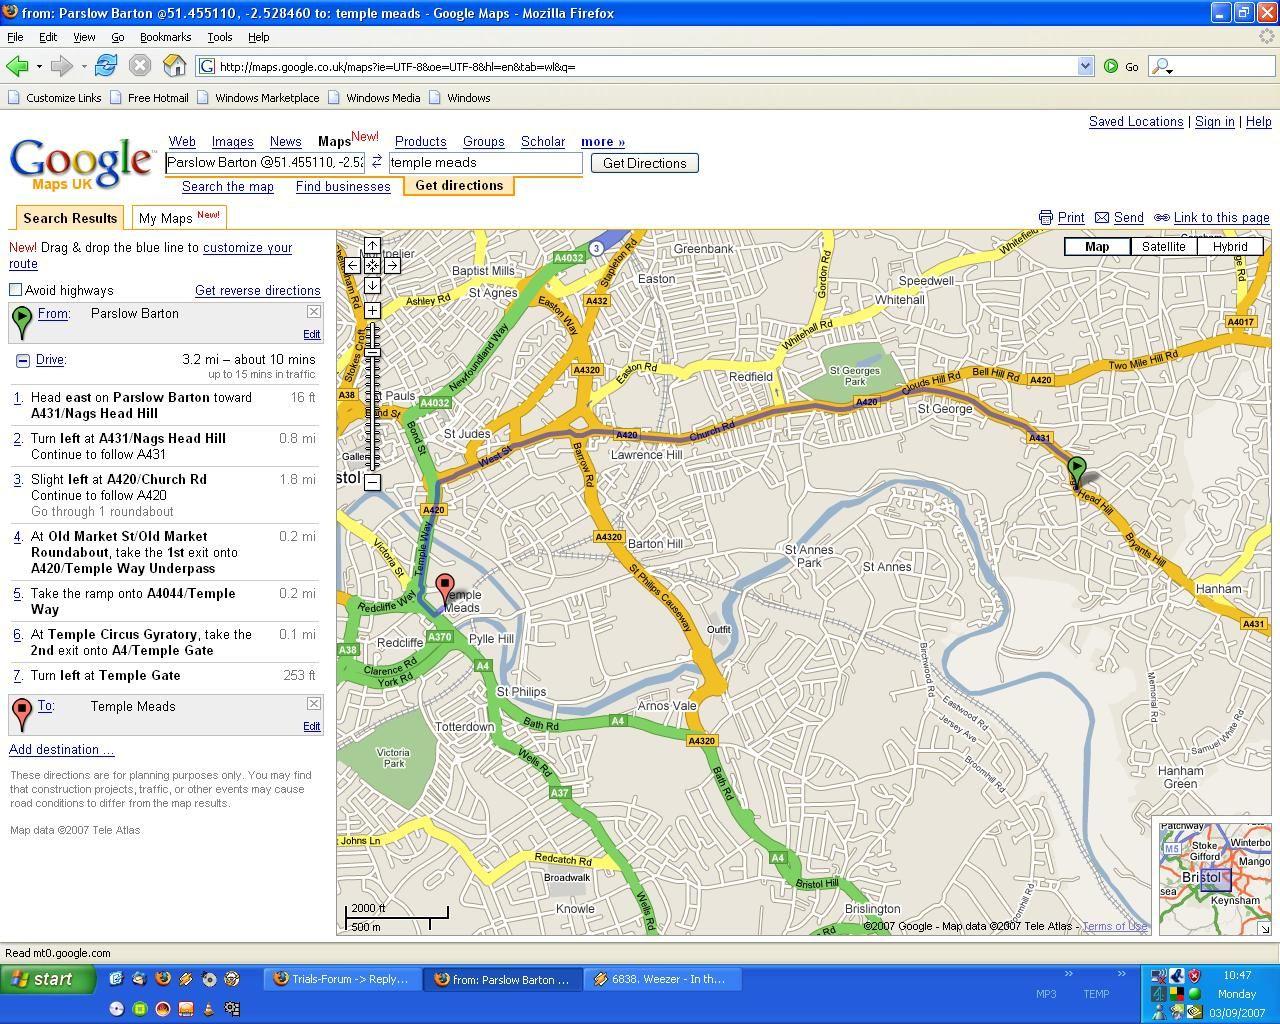Launch VLC cone icon in Quick Launch
Image resolution: width=1280 pixels, height=1024 pixels.
coord(209,1008)
